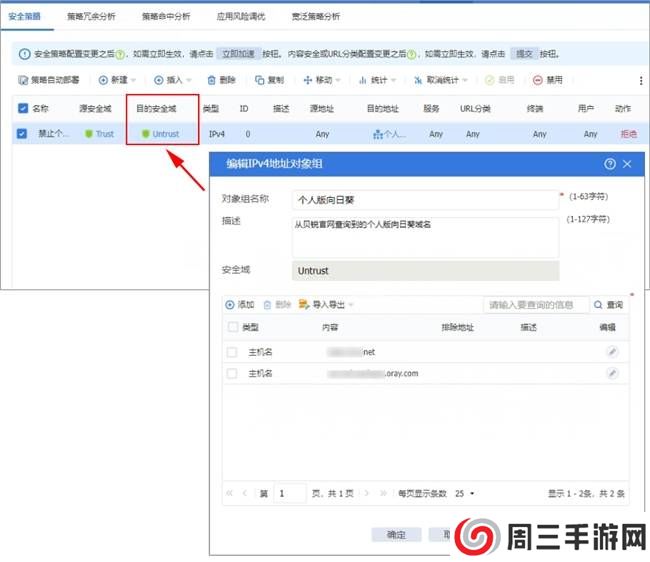
Task: Click the 禁用 disable icon in the toolbar
Action: pos(538,80)
